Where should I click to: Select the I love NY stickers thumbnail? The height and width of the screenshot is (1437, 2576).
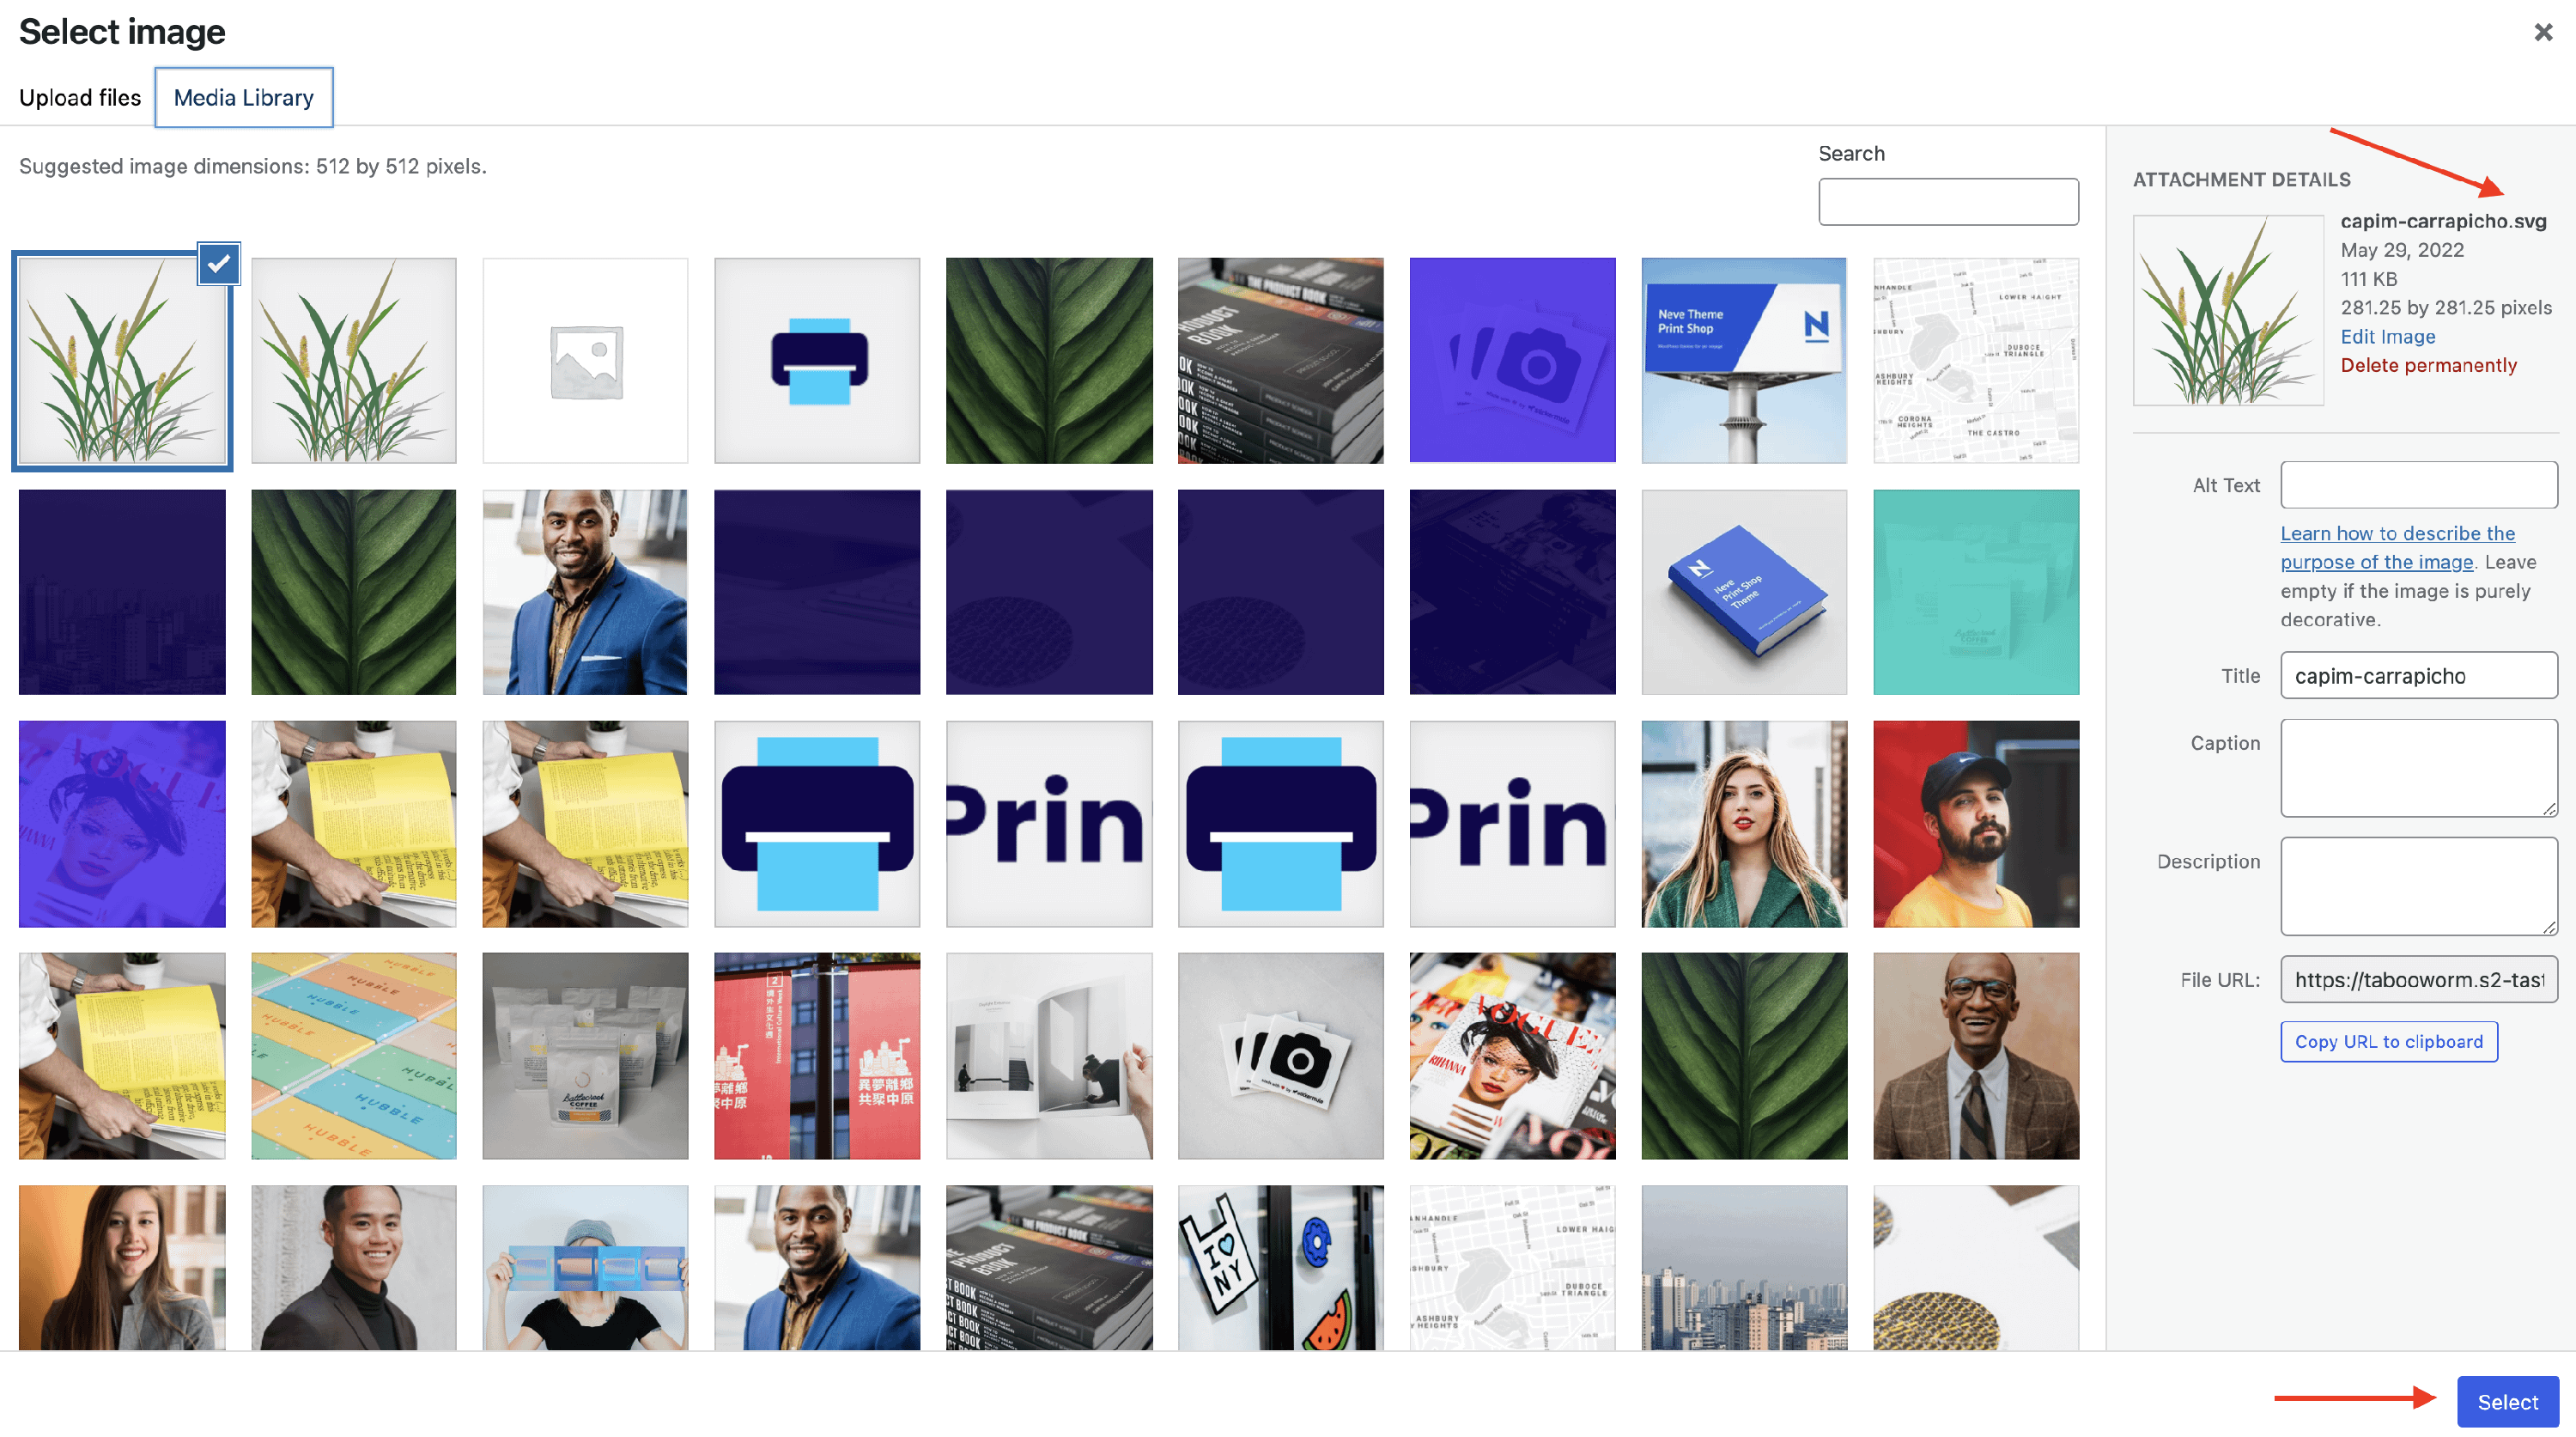1280,1267
